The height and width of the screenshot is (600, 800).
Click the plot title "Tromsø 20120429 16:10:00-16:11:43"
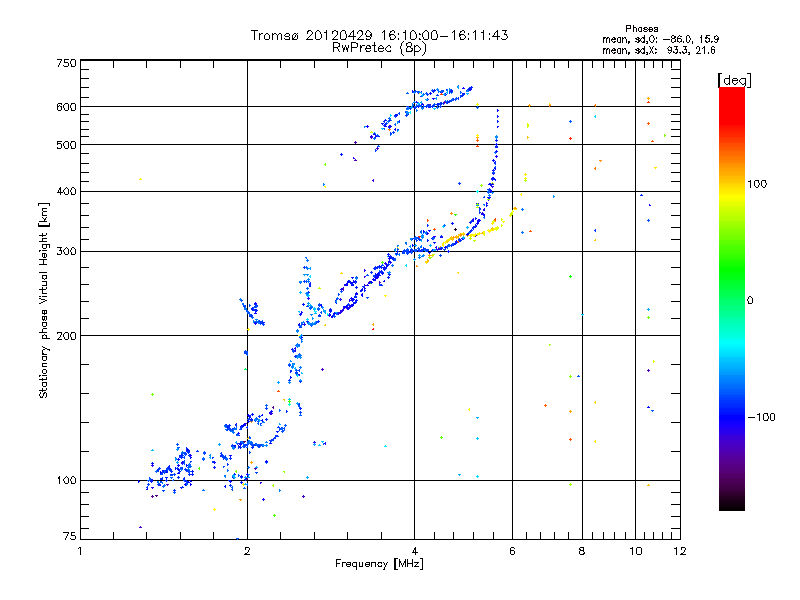click(x=379, y=35)
